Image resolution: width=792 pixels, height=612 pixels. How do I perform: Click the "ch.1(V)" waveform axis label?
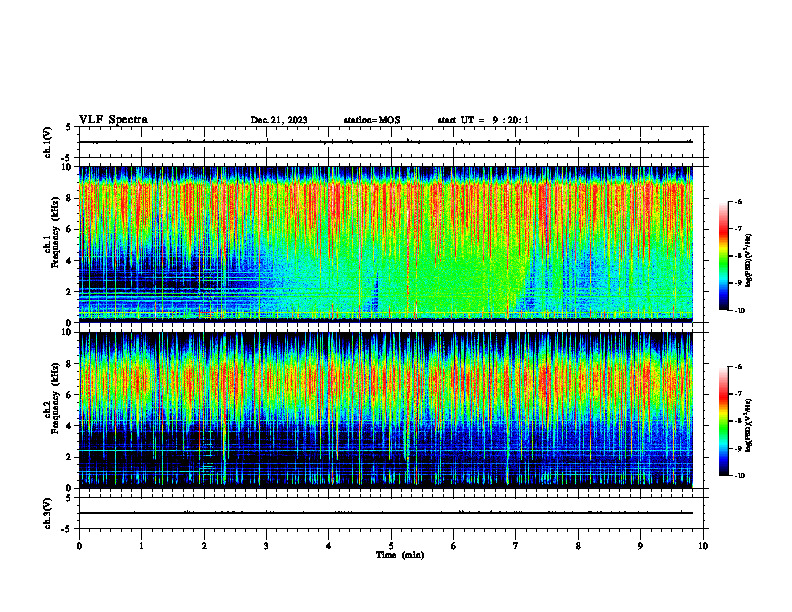click(x=48, y=142)
